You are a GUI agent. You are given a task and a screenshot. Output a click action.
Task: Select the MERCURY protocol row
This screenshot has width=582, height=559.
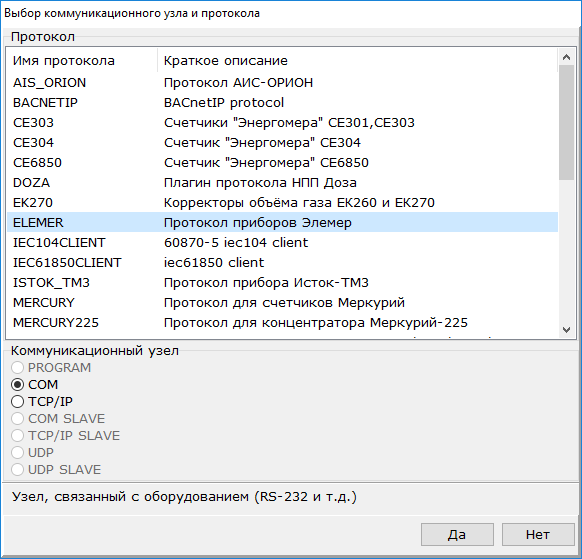click(282, 303)
